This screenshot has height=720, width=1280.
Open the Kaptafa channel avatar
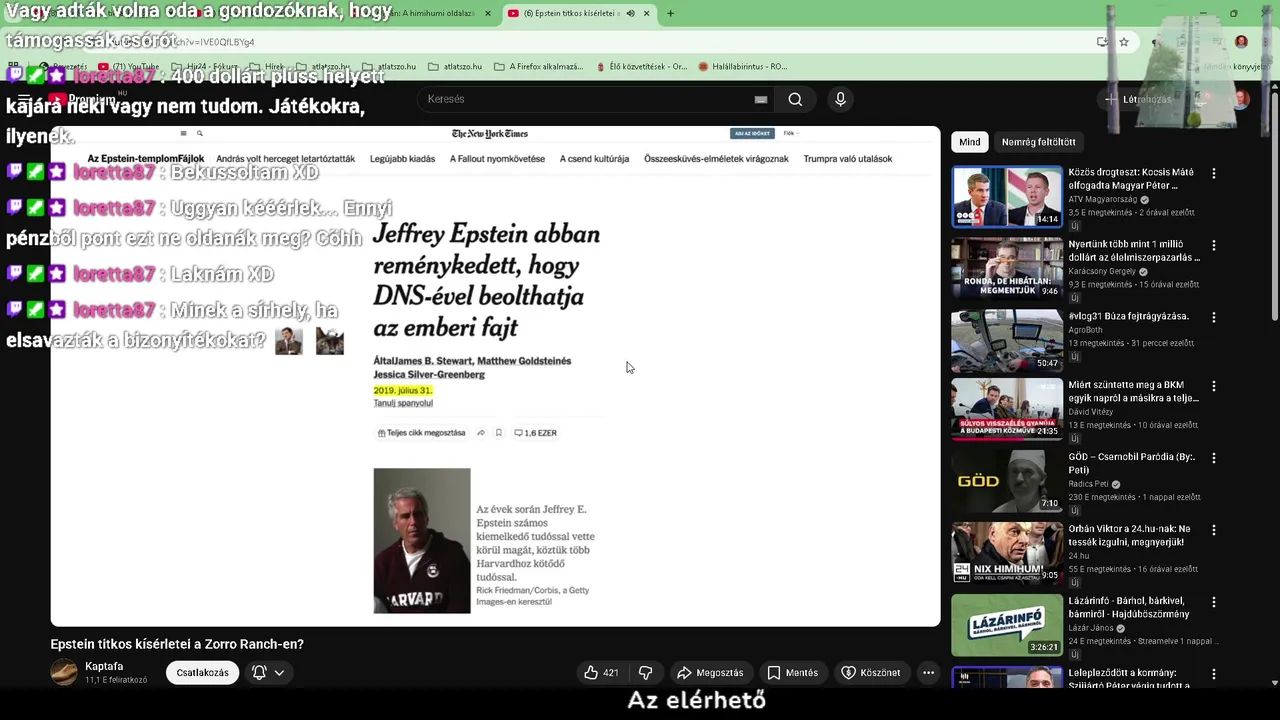point(64,672)
